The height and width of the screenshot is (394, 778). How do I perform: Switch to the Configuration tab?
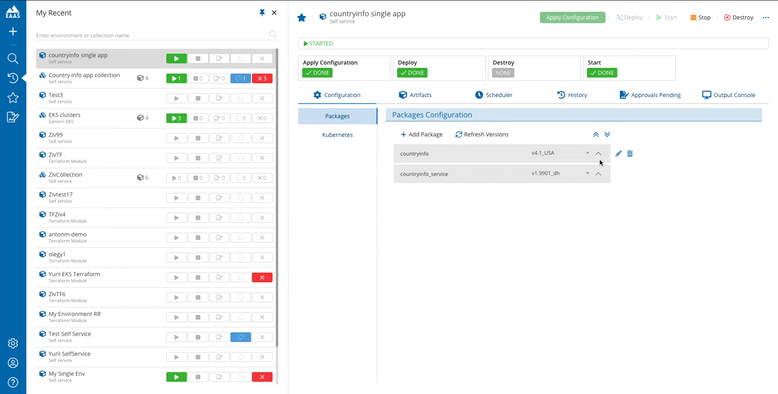(x=337, y=95)
